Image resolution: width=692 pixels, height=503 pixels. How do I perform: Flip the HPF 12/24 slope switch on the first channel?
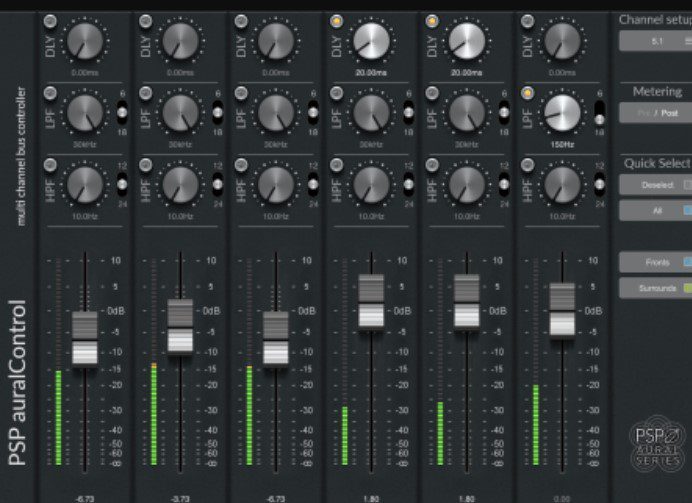pyautogui.click(x=122, y=184)
